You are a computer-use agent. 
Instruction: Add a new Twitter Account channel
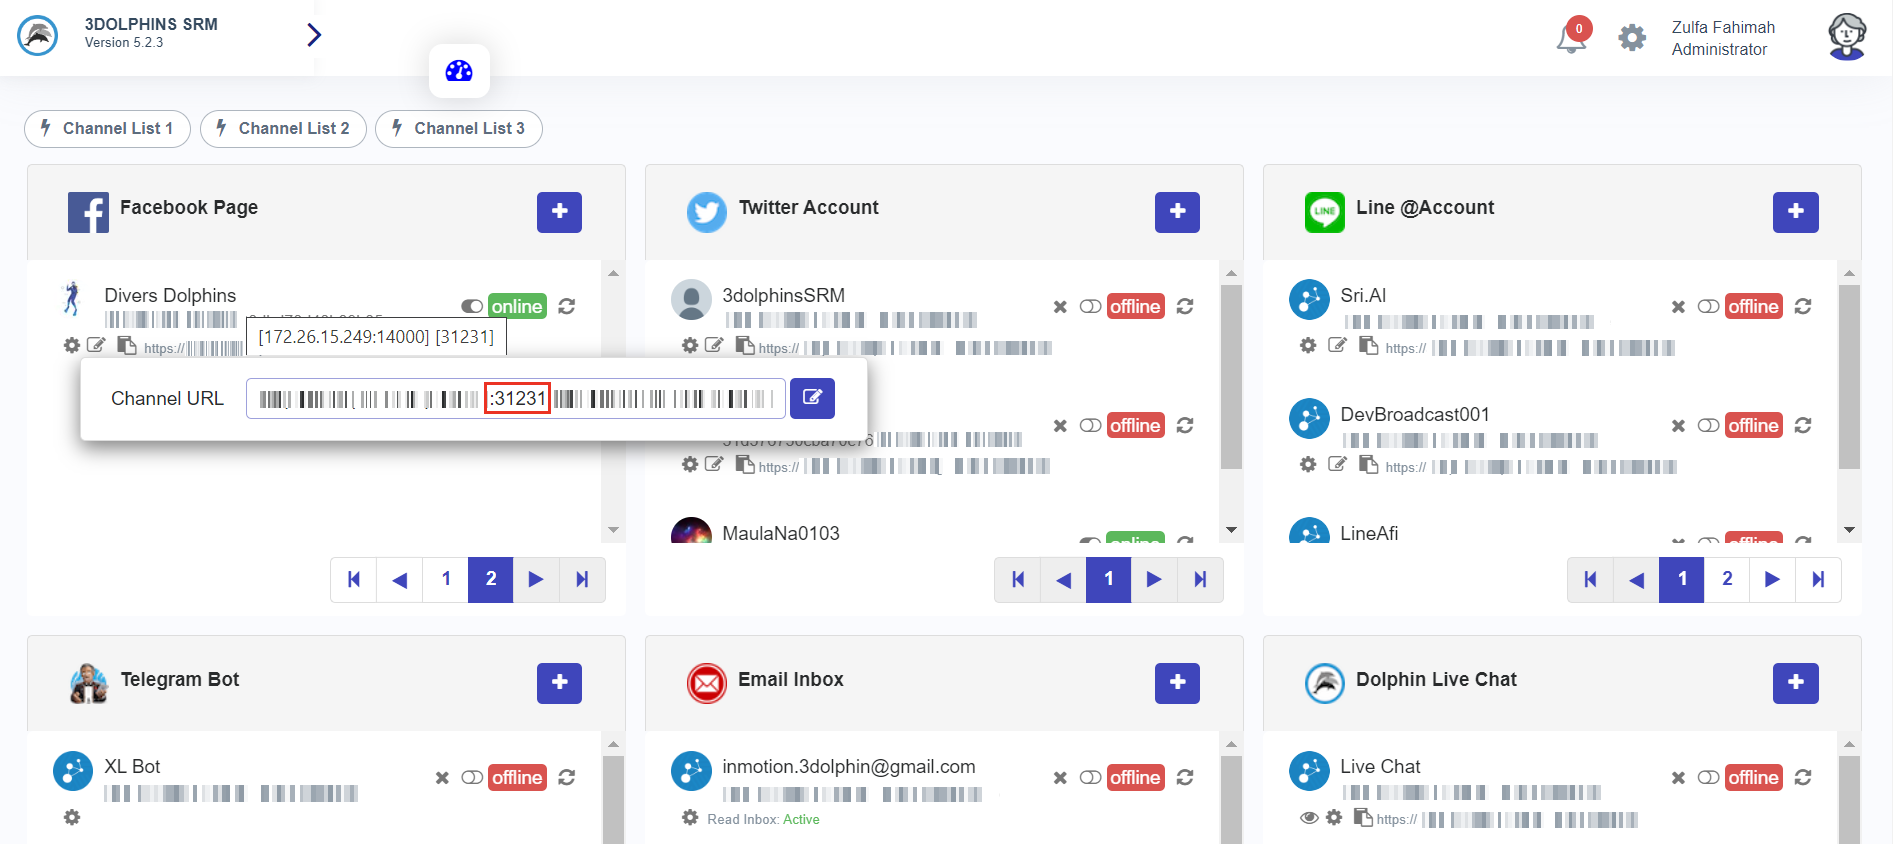[1177, 212]
